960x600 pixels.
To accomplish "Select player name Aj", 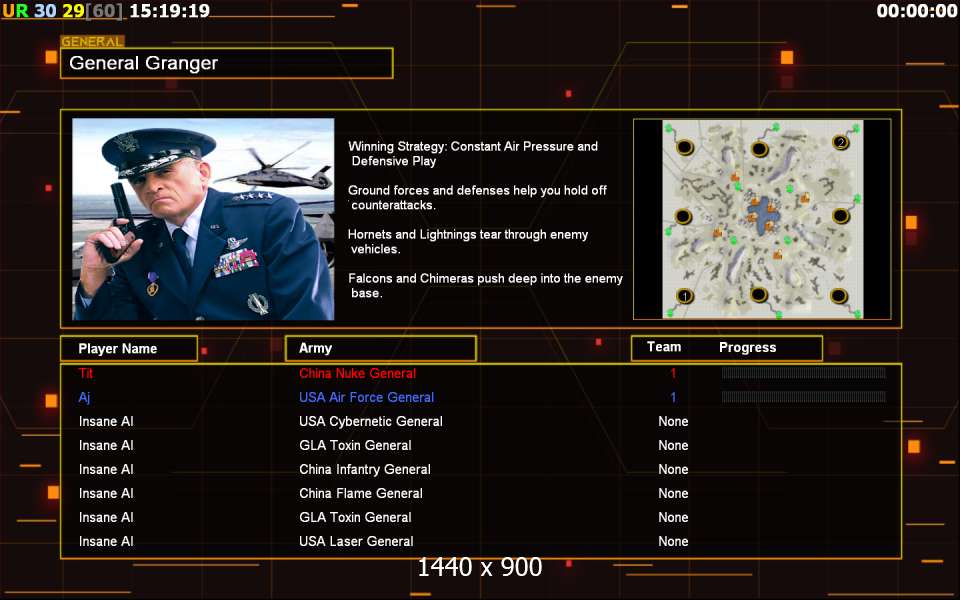I will tap(84, 397).
